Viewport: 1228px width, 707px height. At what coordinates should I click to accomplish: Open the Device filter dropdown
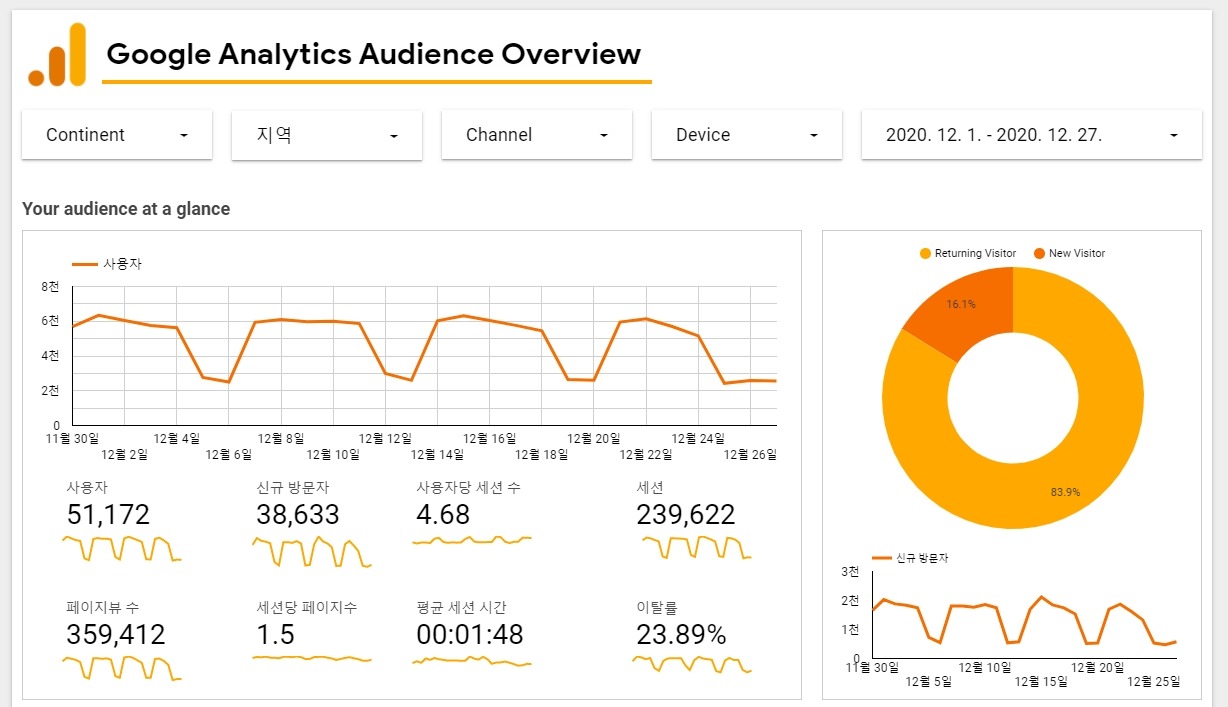coord(747,135)
